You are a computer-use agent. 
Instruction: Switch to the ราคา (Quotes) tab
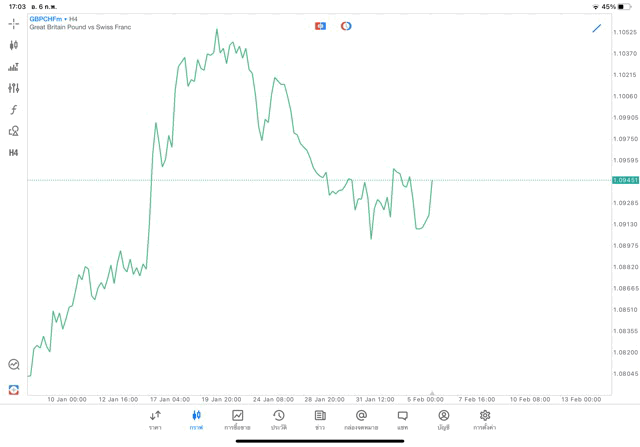(155, 419)
